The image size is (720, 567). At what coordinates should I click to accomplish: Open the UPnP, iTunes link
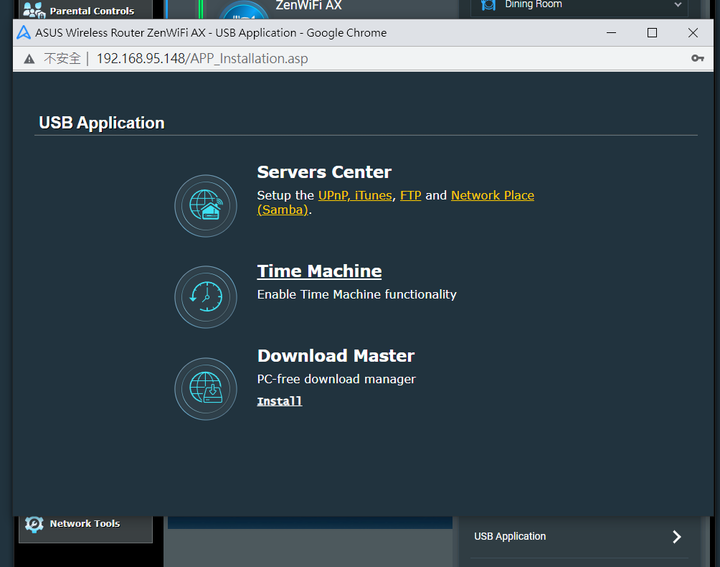pyautogui.click(x=355, y=195)
